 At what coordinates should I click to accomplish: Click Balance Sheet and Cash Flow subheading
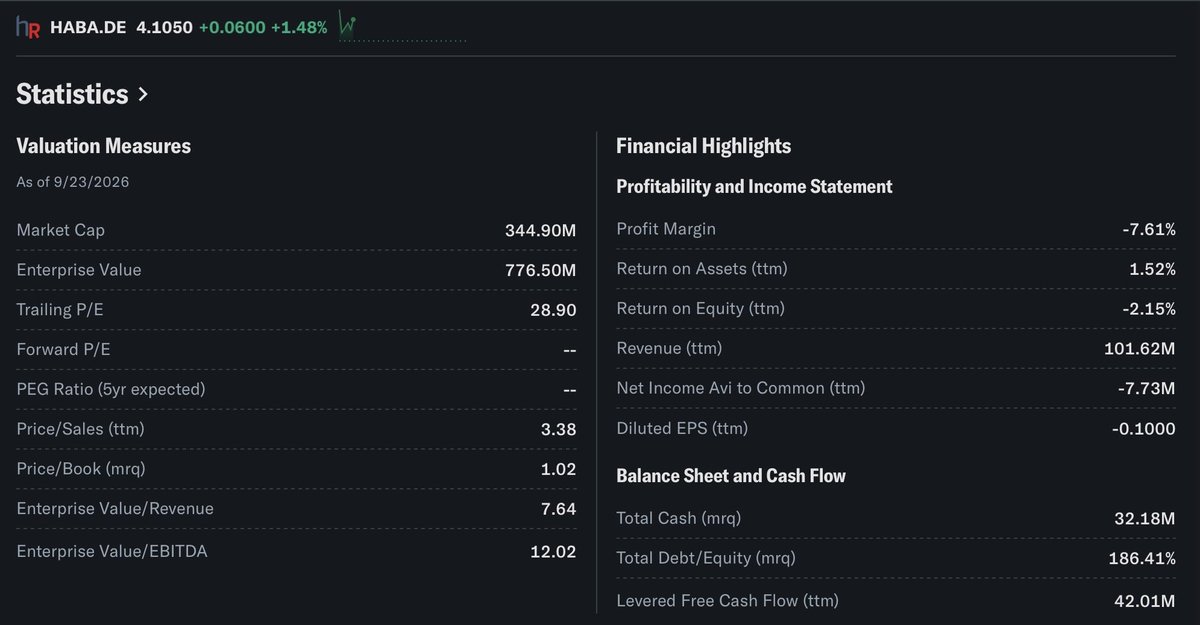(731, 476)
